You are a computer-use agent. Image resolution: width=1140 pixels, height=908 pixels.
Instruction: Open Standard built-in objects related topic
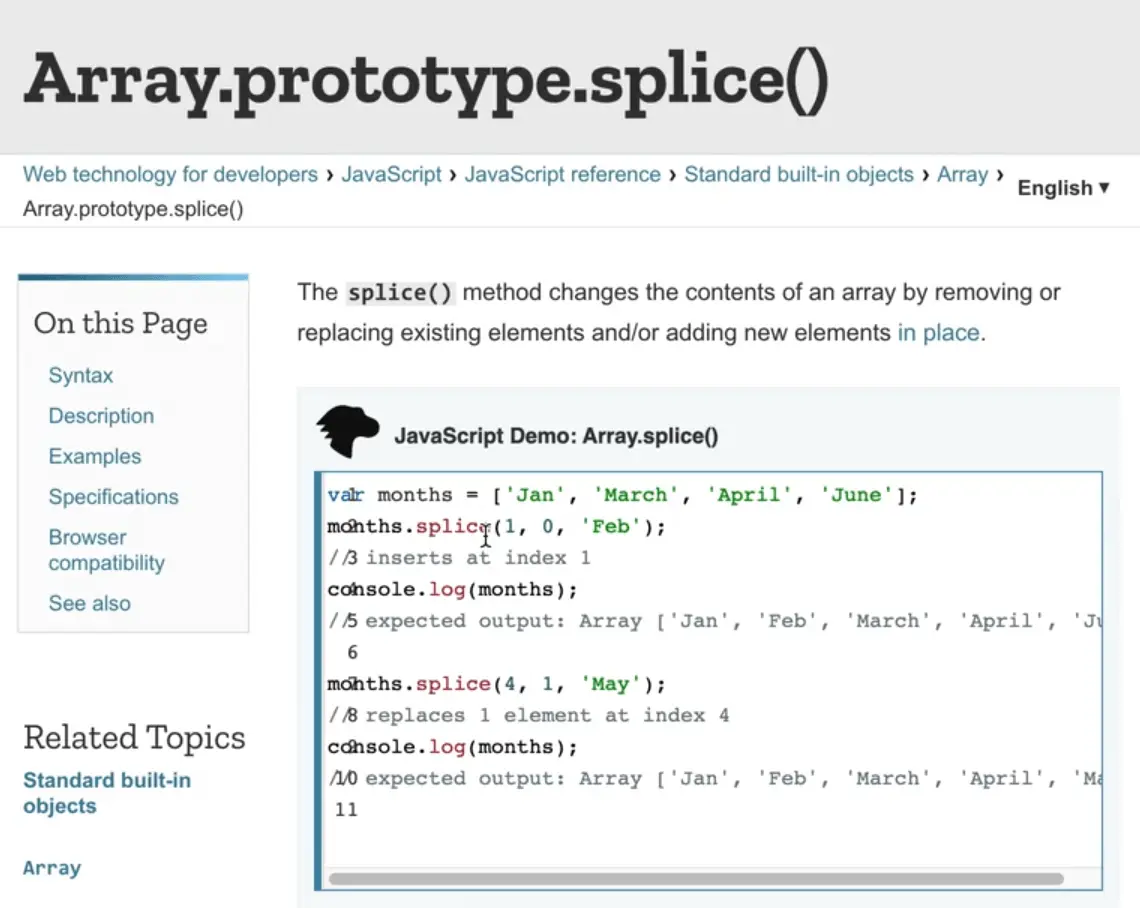point(107,793)
